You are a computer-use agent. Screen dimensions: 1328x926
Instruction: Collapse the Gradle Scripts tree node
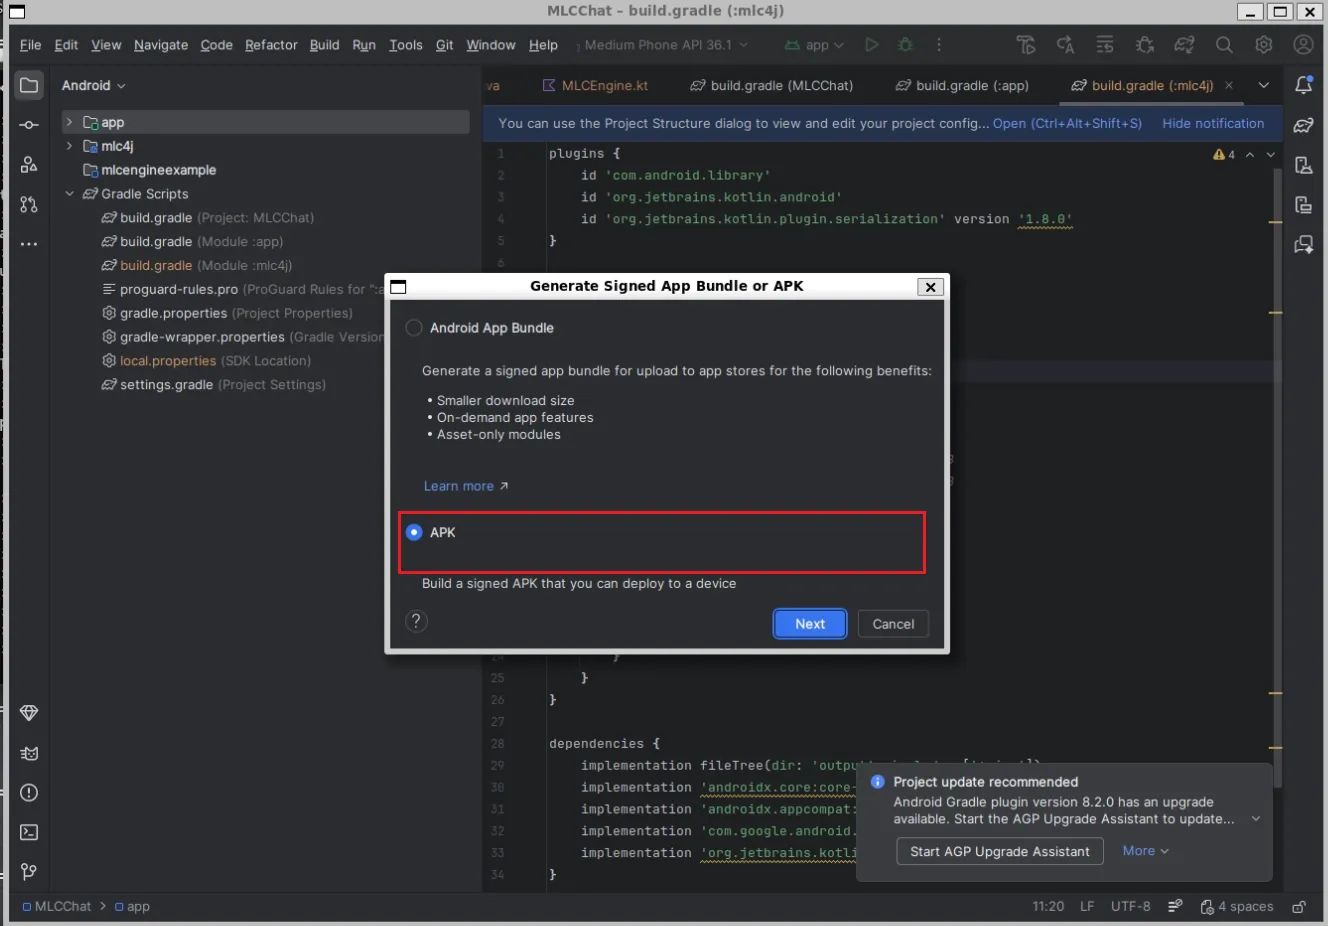(x=69, y=194)
